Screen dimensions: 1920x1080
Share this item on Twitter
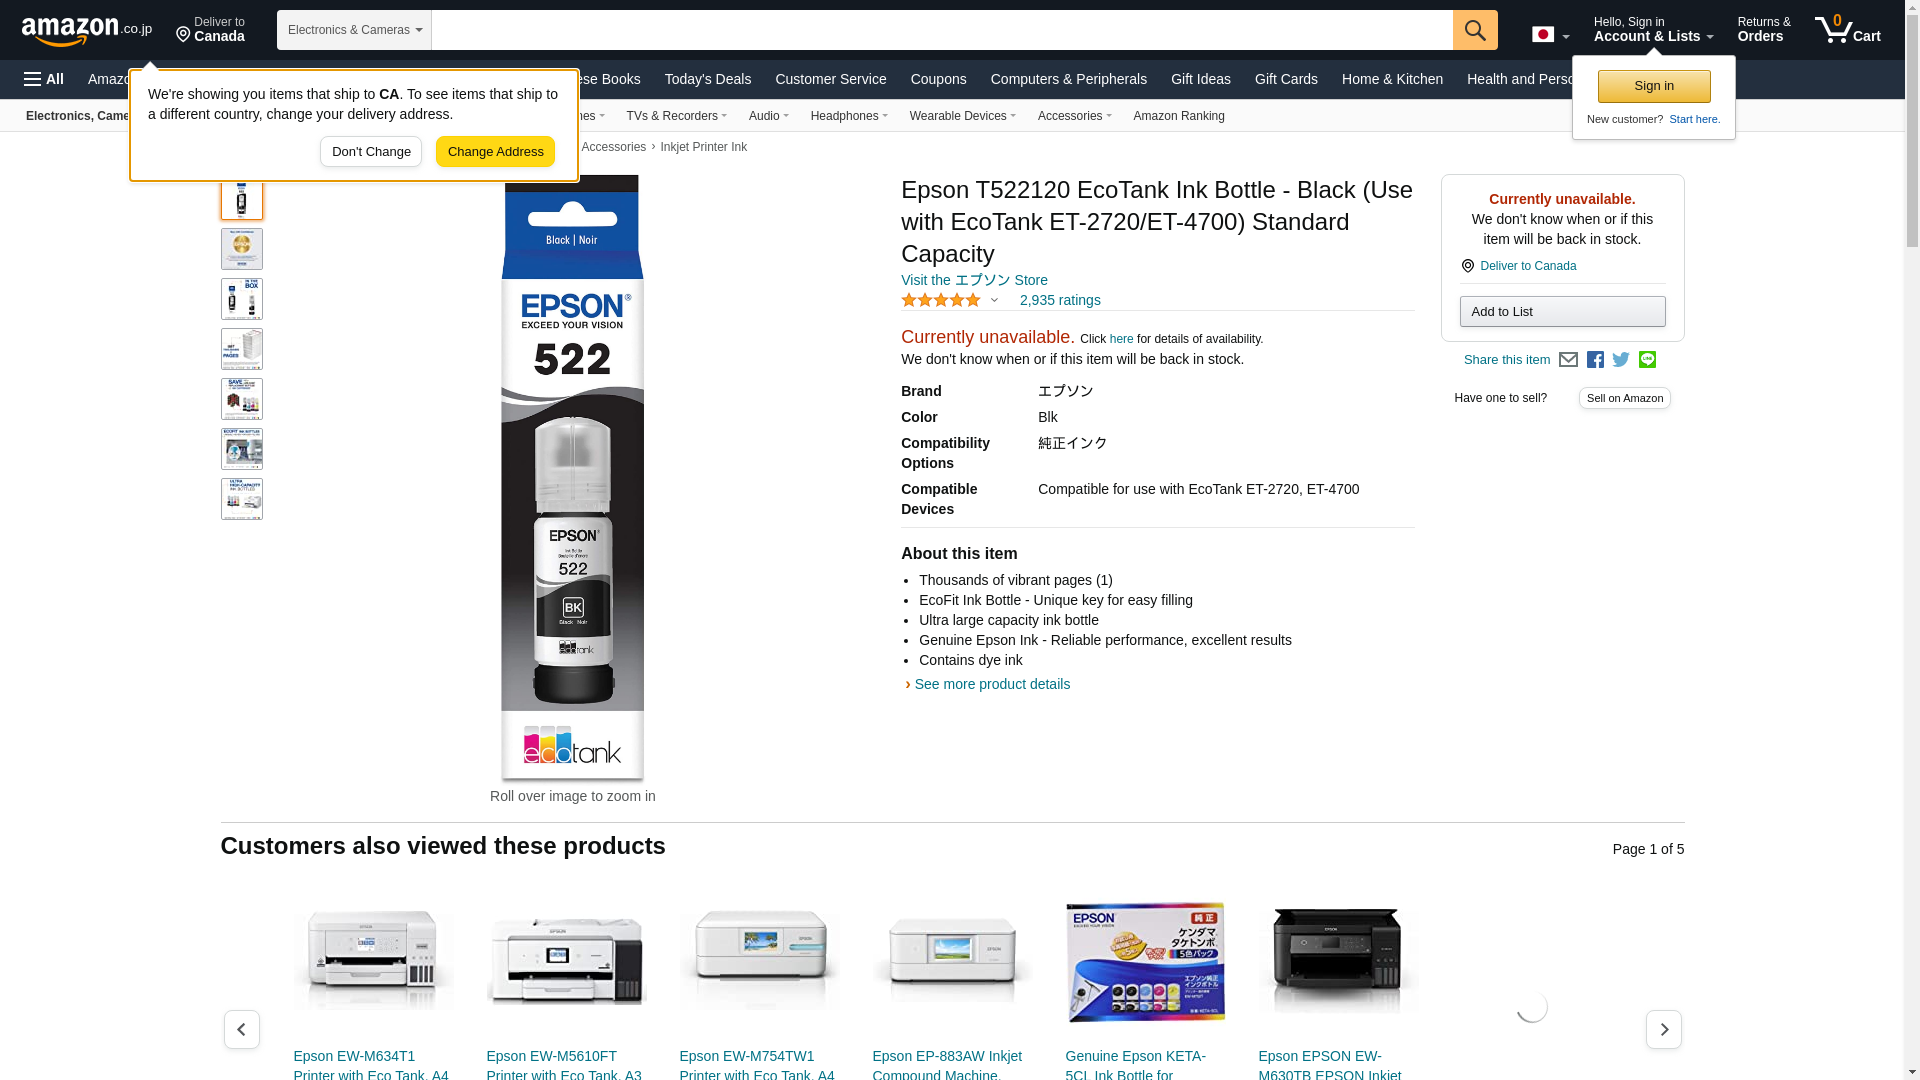tap(1621, 360)
